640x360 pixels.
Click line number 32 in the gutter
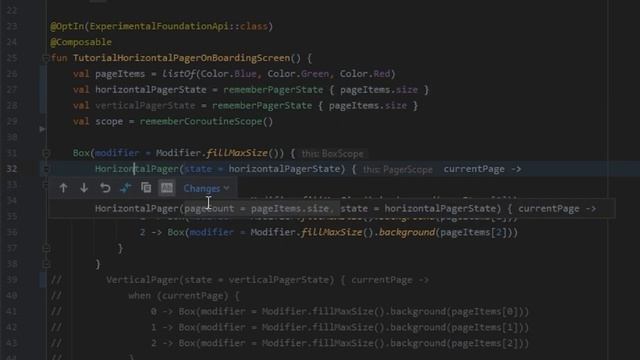pyautogui.click(x=12, y=169)
